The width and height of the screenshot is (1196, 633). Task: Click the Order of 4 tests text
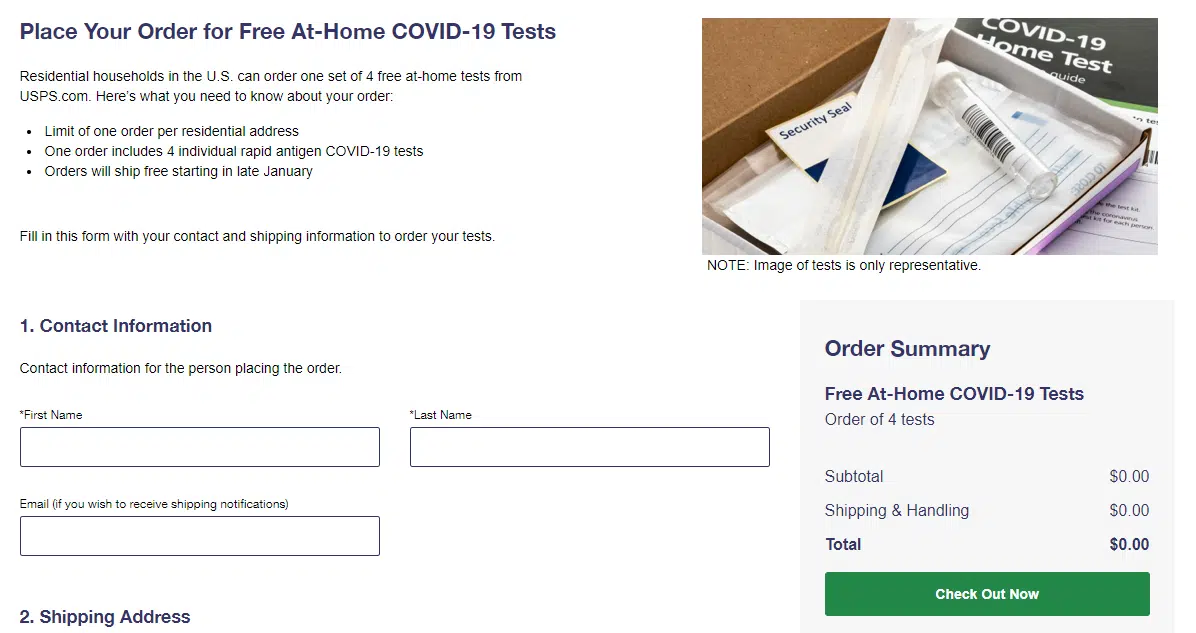coord(879,419)
